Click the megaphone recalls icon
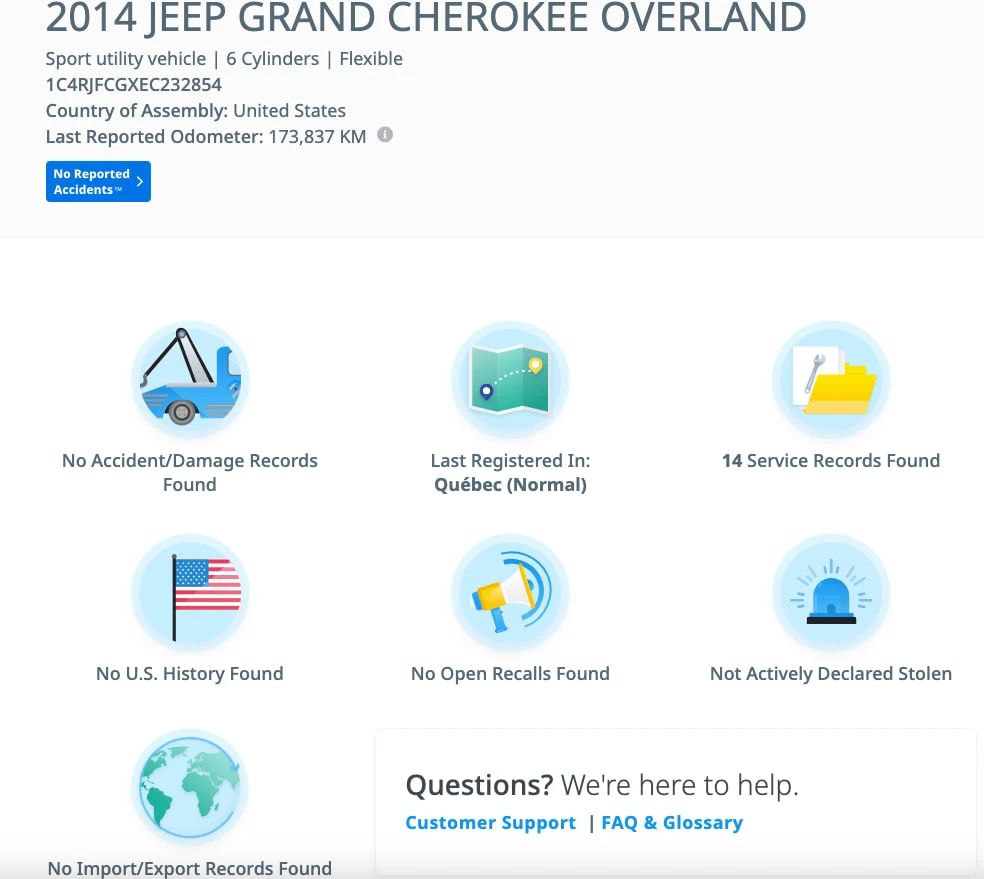This screenshot has height=879, width=984. (510, 593)
